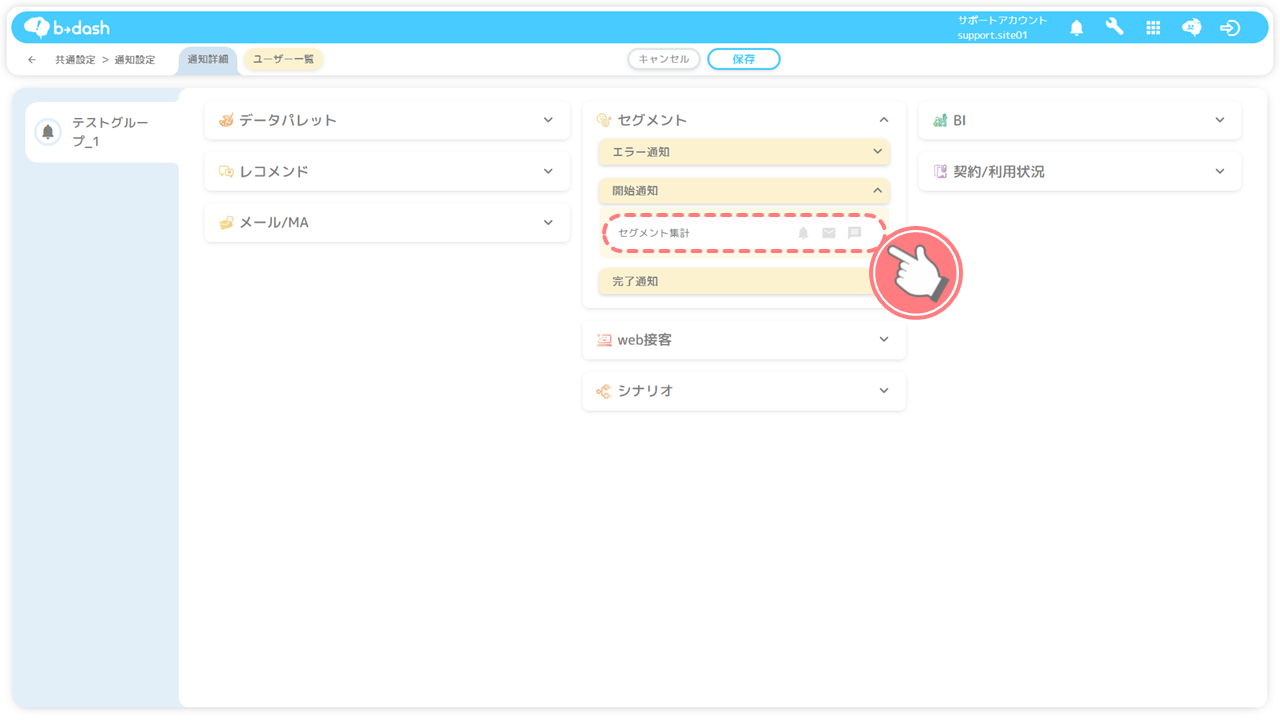
Task: Click the メール/MA icon
Action: (x=226, y=222)
